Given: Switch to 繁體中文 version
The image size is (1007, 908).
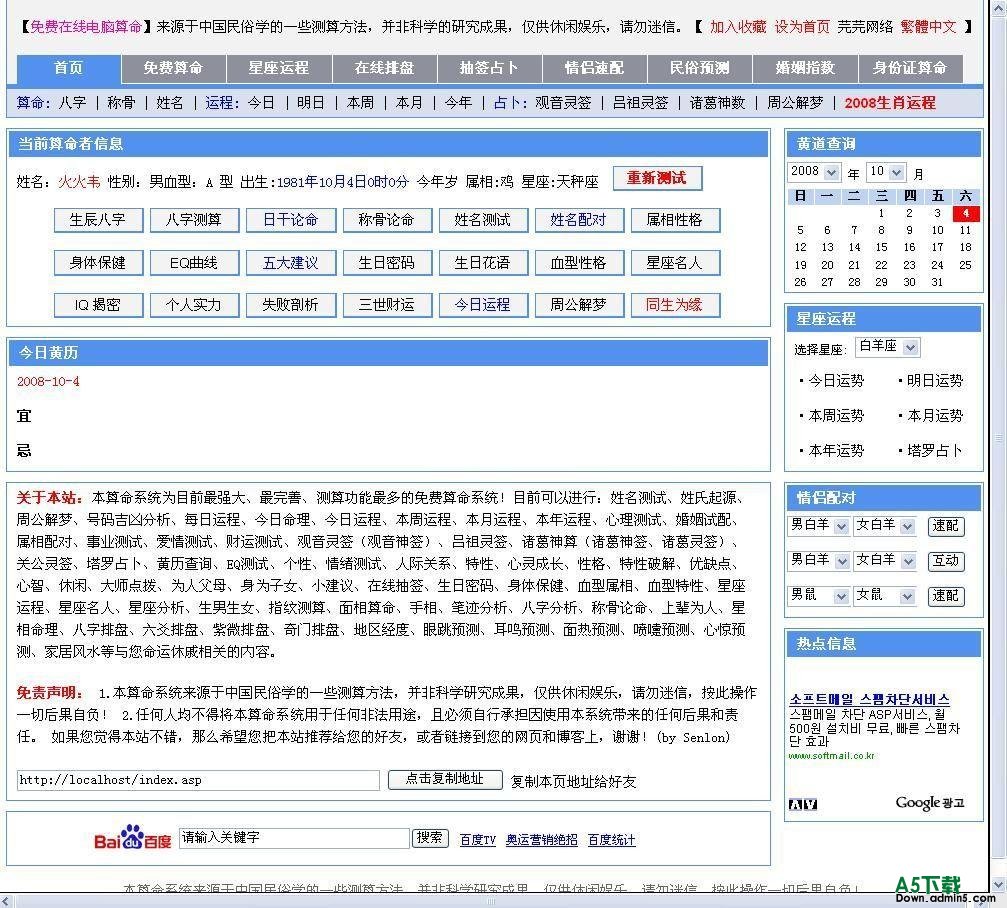Looking at the screenshot, I should pyautogui.click(x=928, y=27).
